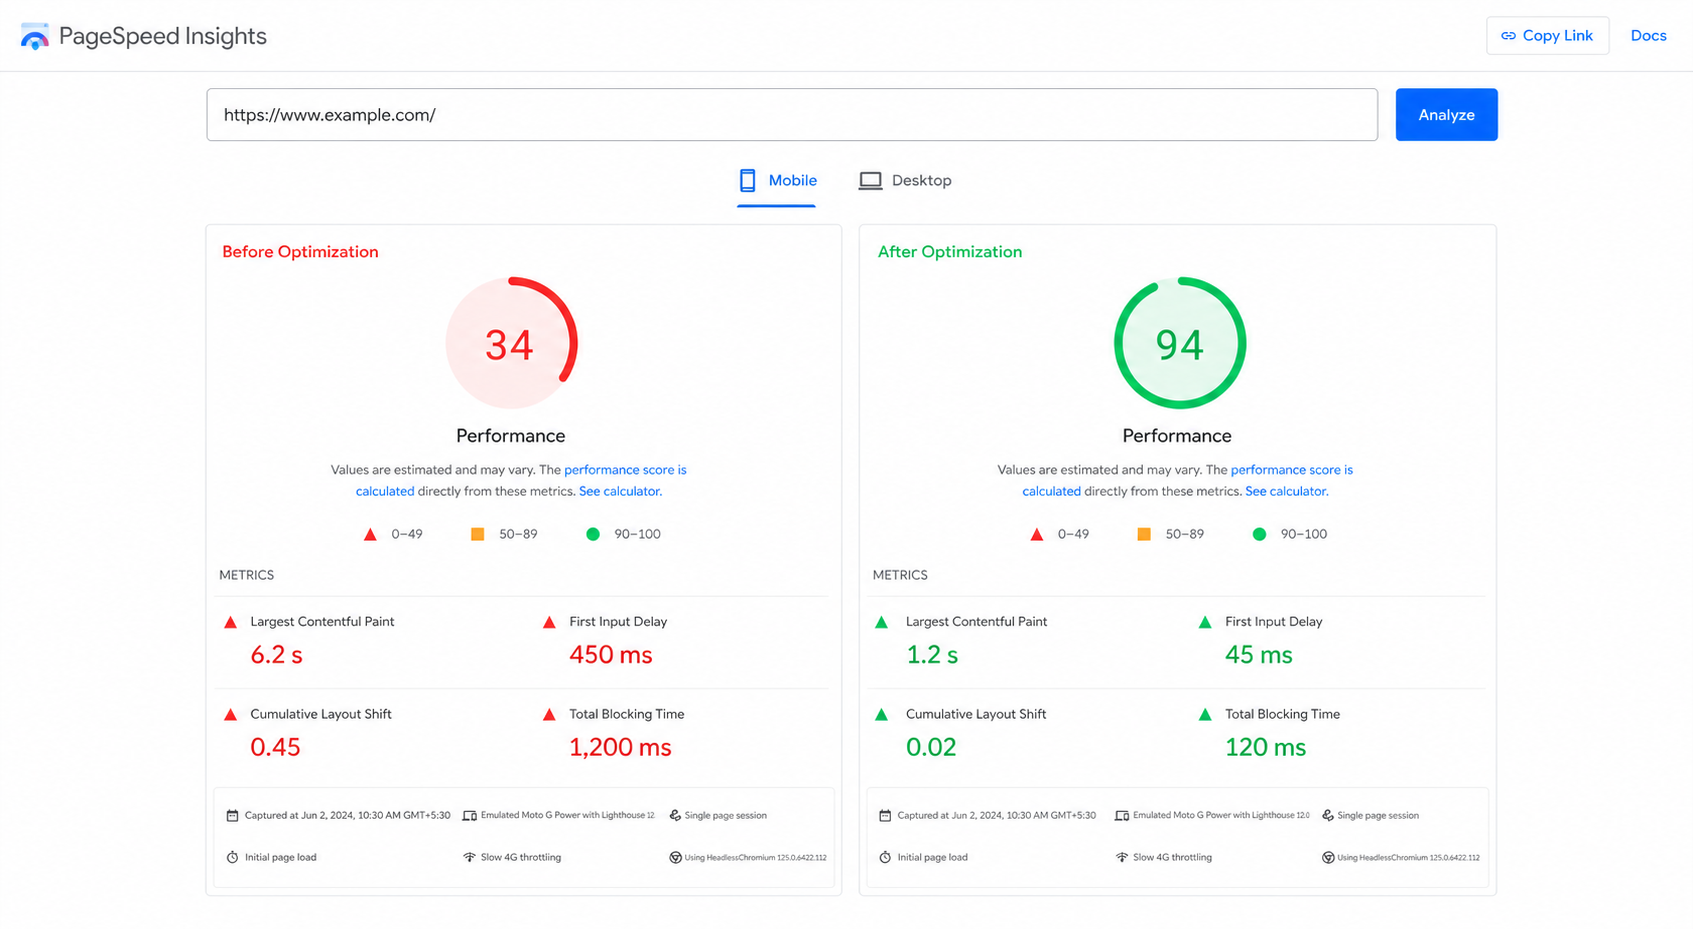The height and width of the screenshot is (929, 1693).
Task: Click the '6.2 s' LCP value
Action: click(276, 655)
